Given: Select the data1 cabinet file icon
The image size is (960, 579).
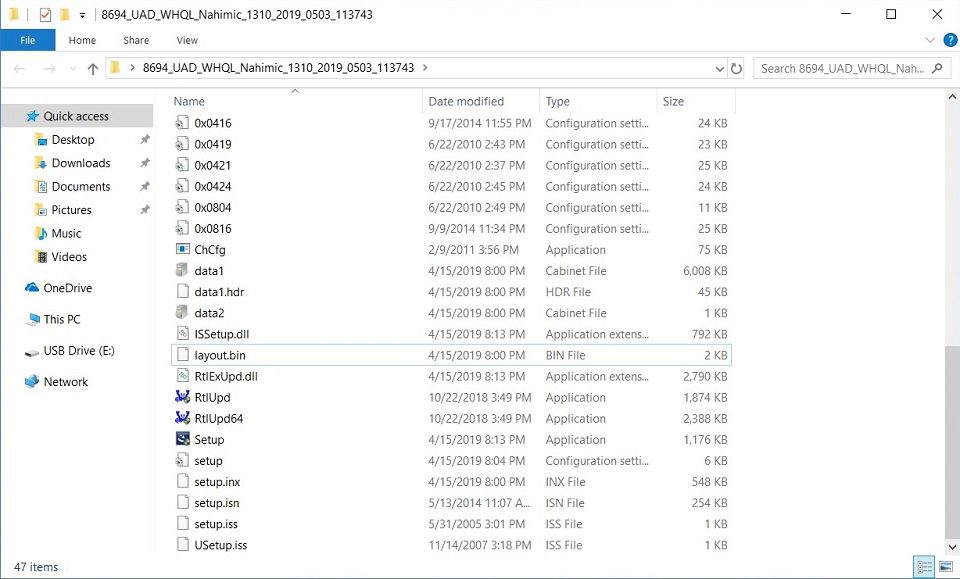Looking at the screenshot, I should coord(182,270).
